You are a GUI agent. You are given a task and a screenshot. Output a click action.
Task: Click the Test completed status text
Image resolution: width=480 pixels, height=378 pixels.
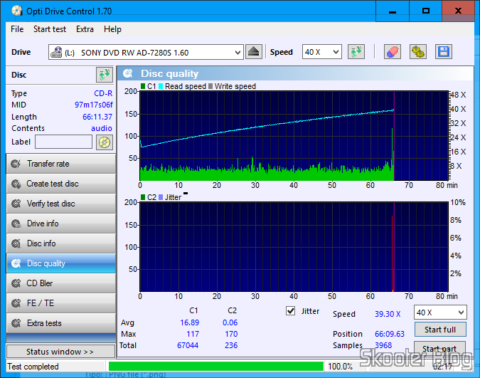click(x=33, y=367)
